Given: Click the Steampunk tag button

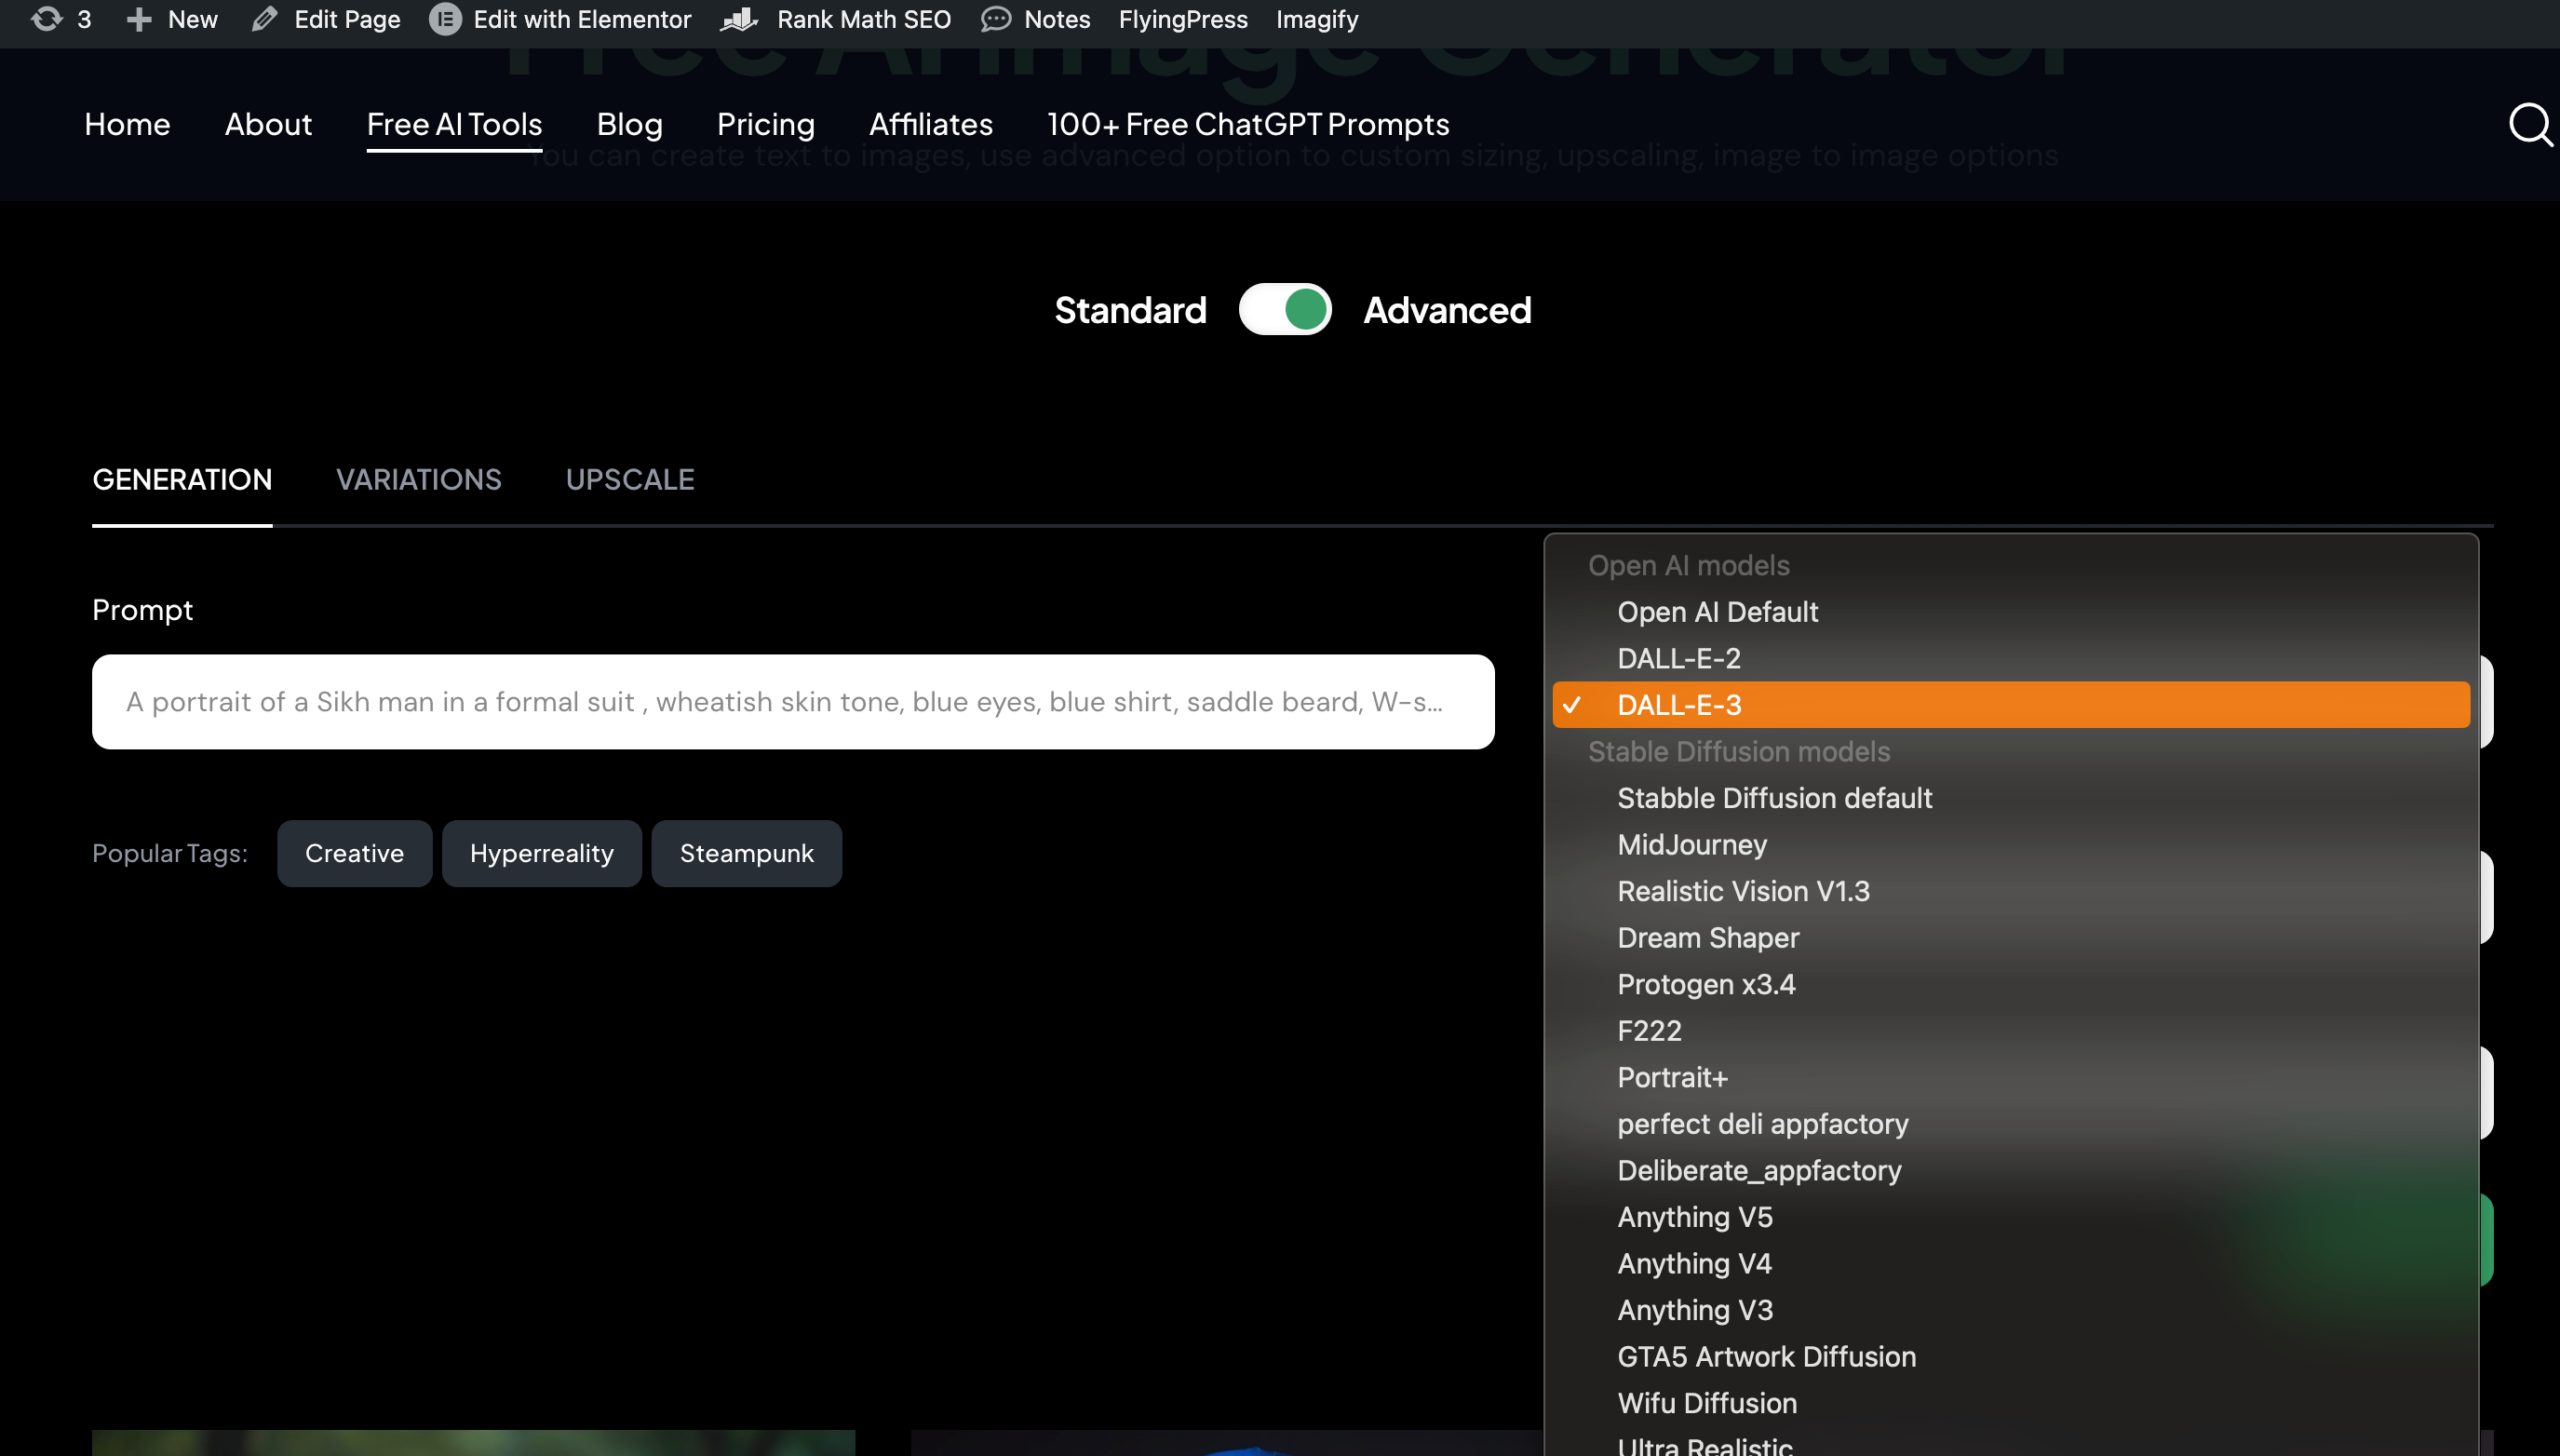Looking at the screenshot, I should [x=746, y=854].
